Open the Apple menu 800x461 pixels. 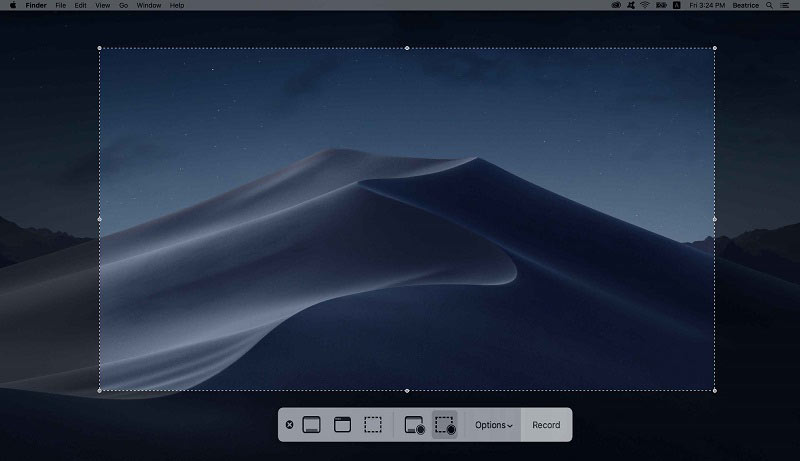pyautogui.click(x=13, y=5)
